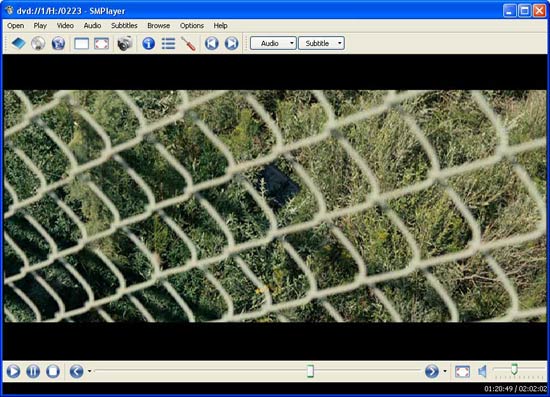The image size is (550, 397).
Task: Open the Audio track dropdown
Action: click(273, 43)
